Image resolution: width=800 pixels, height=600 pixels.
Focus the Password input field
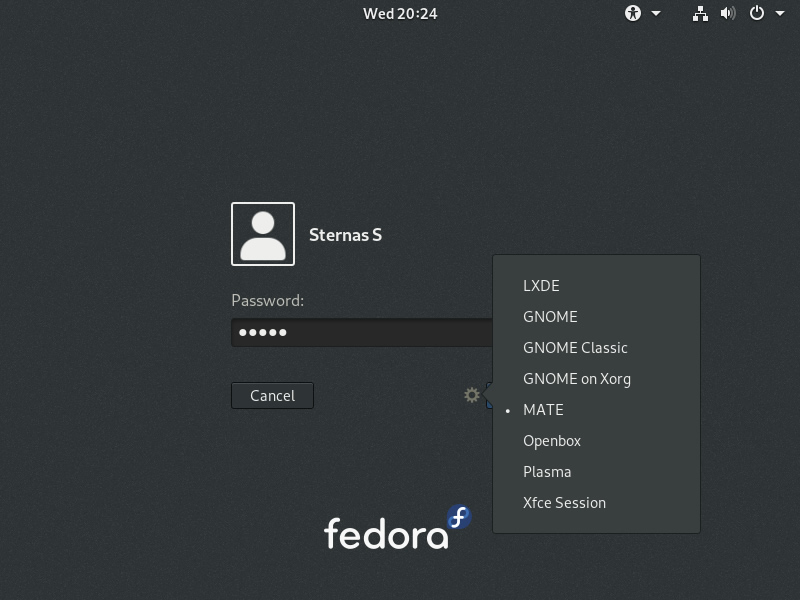pos(362,333)
